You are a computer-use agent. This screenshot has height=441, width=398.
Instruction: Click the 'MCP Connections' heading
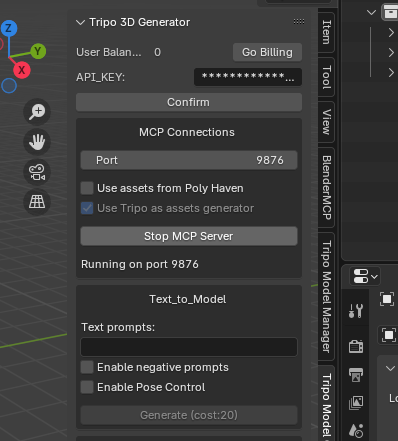coord(187,132)
